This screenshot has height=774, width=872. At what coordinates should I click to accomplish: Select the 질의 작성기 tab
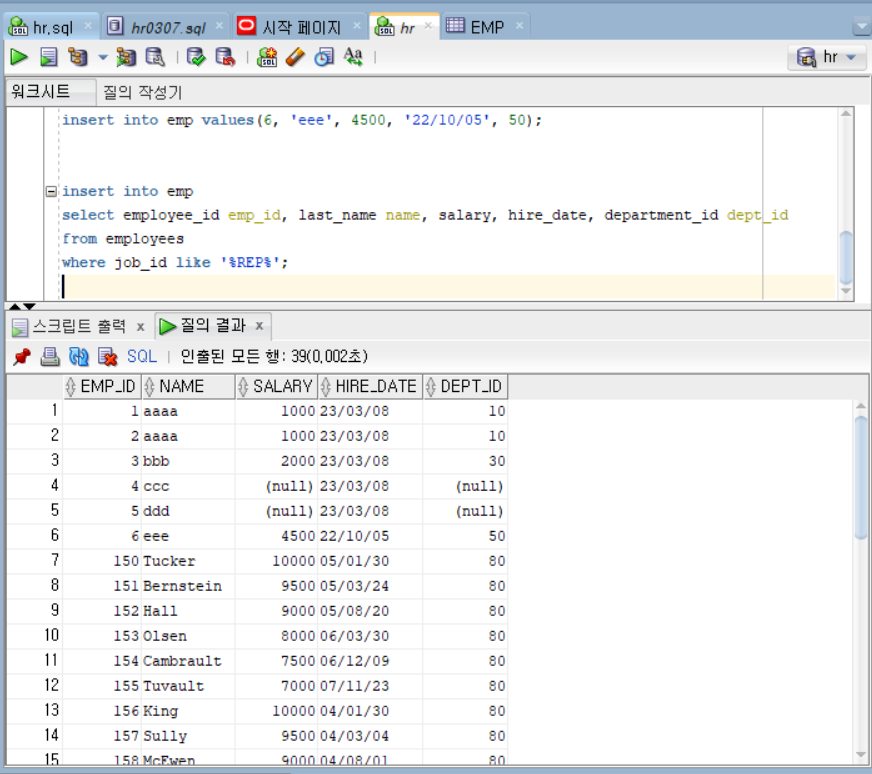click(x=142, y=92)
